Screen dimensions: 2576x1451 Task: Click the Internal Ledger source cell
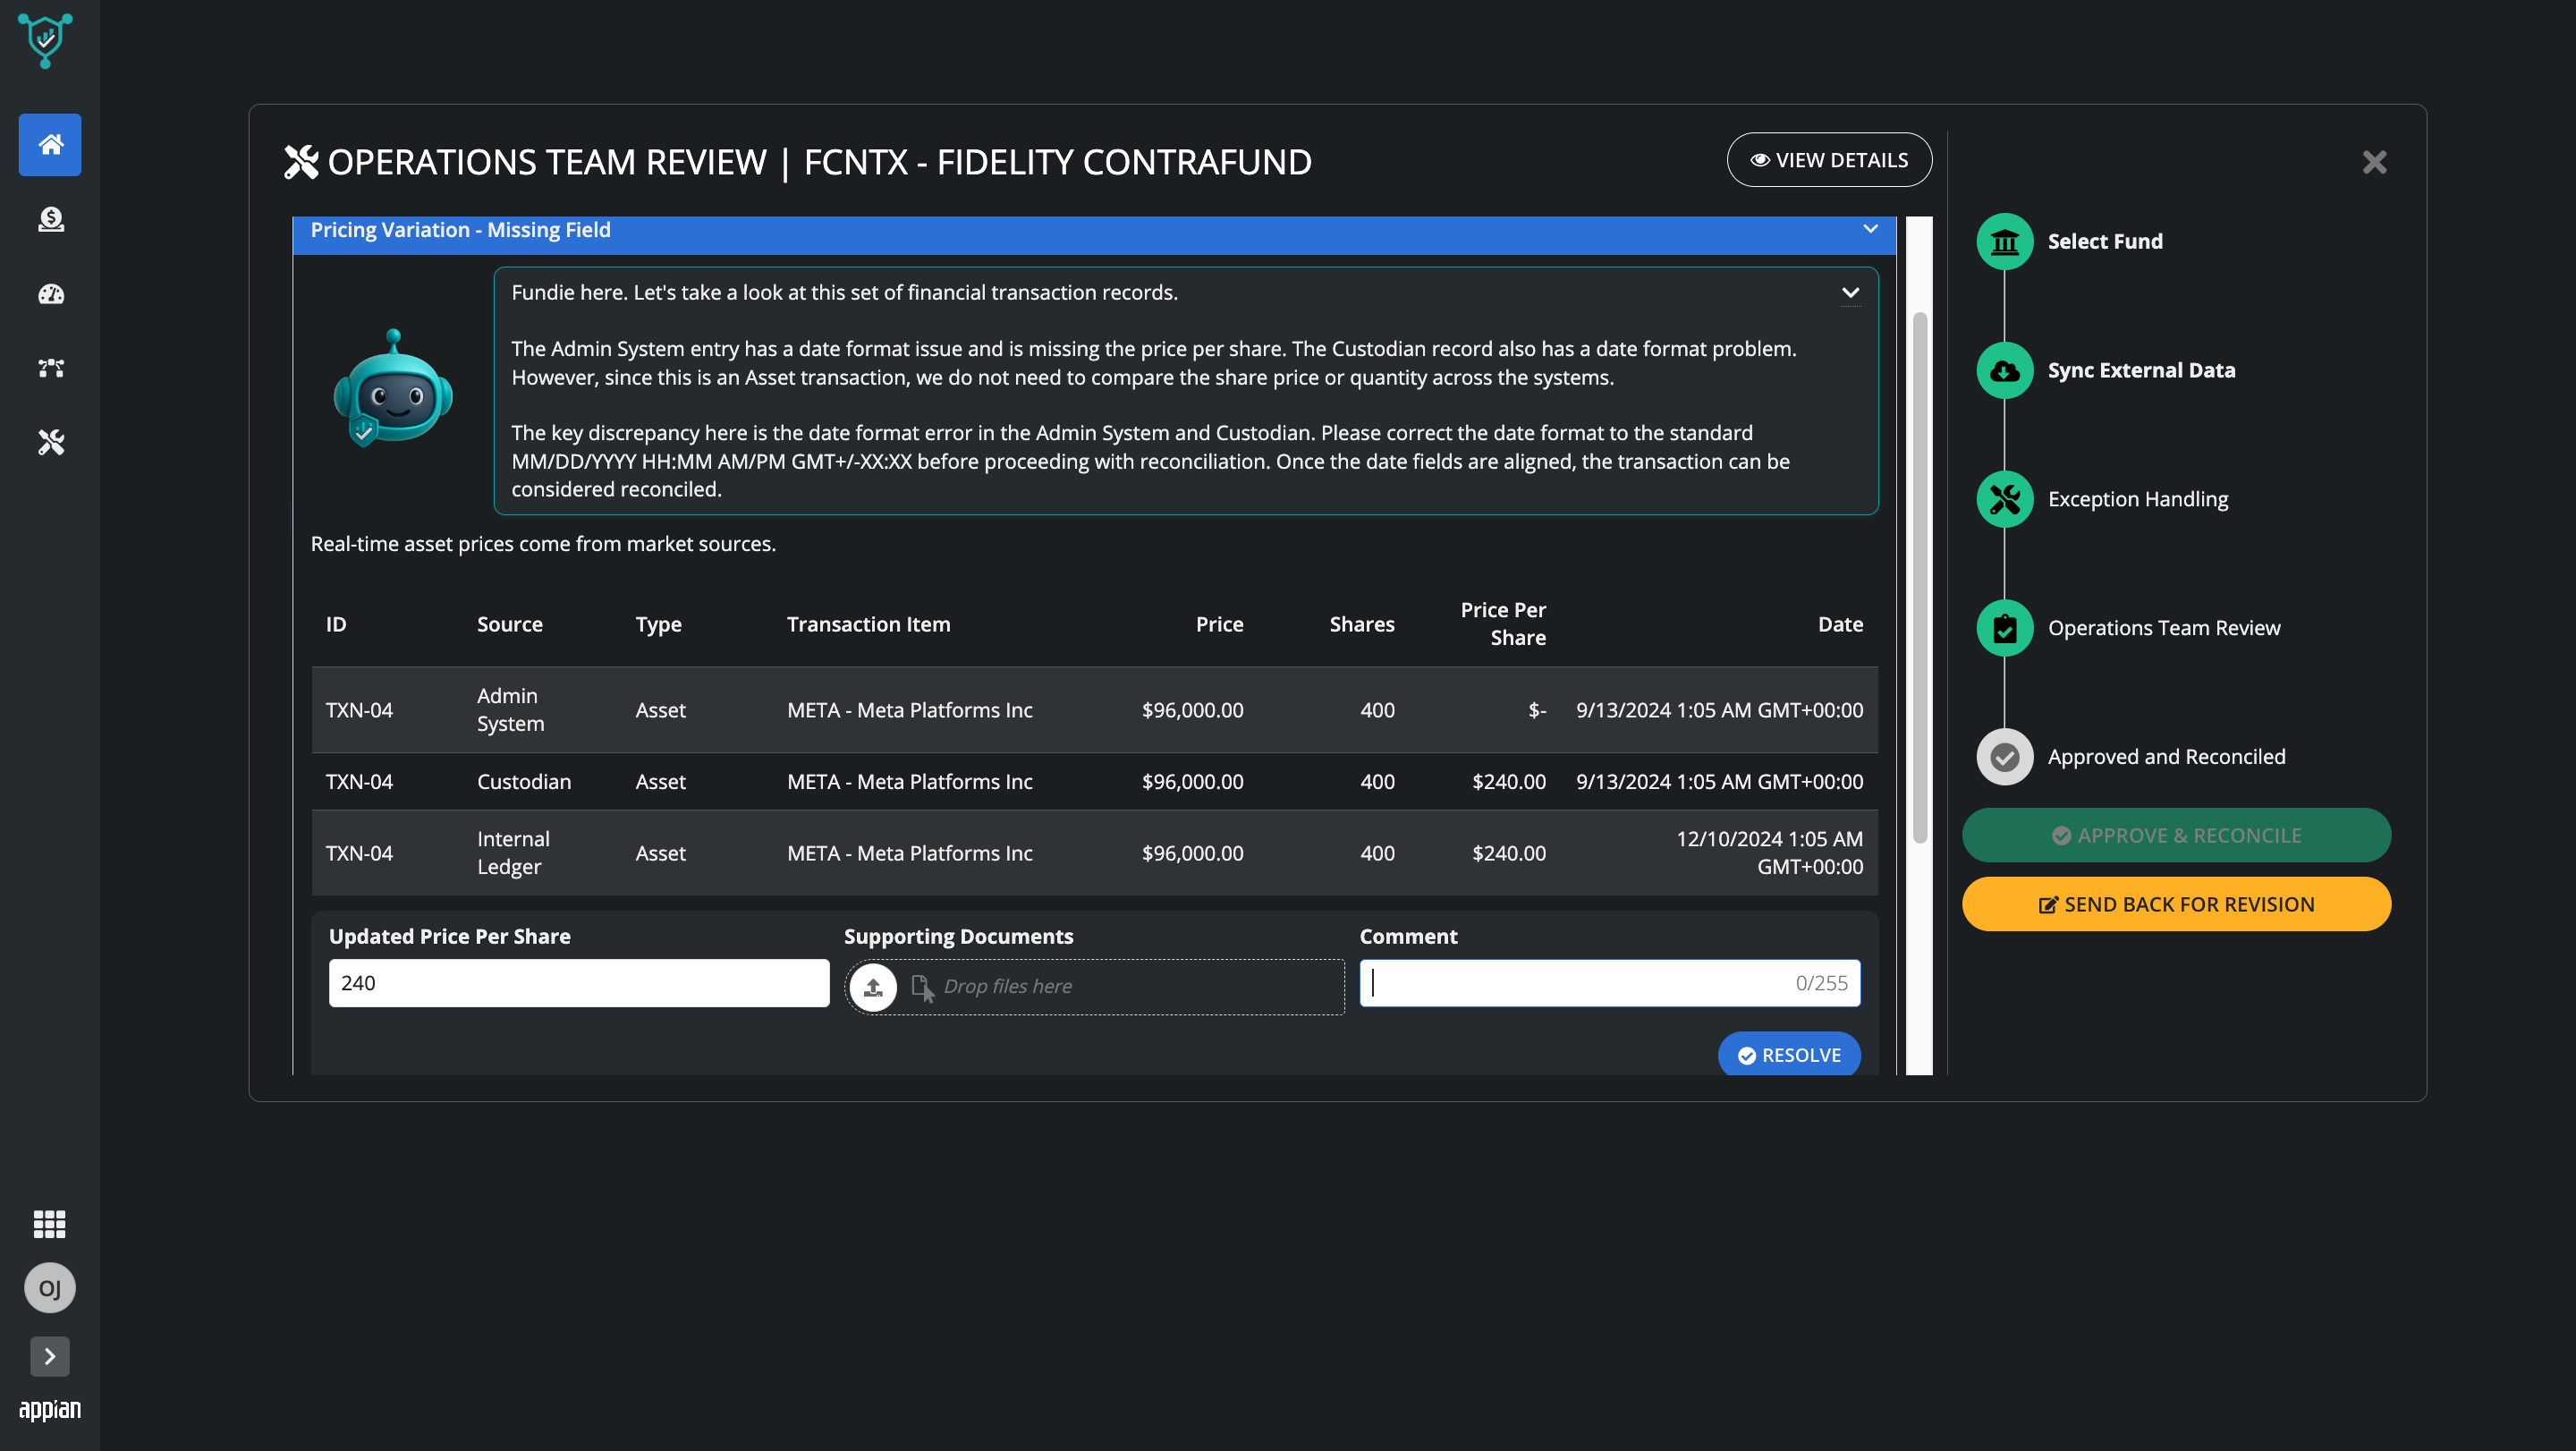click(x=513, y=853)
